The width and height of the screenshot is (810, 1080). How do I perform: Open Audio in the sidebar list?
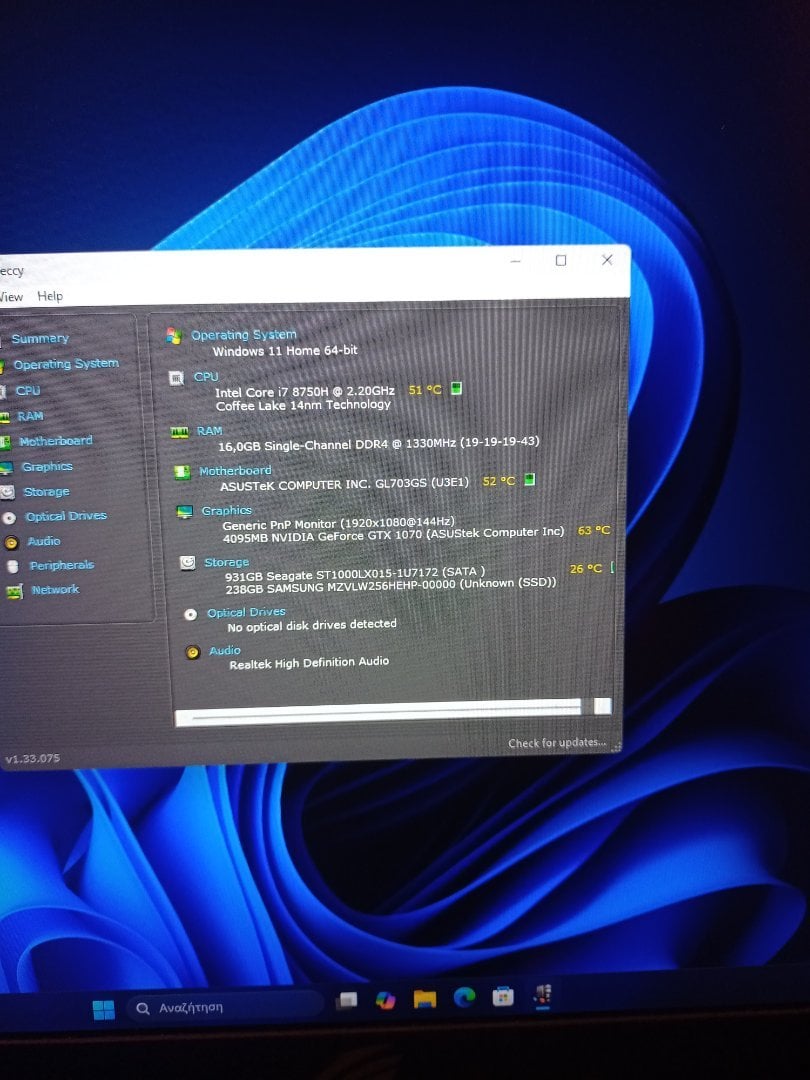(44, 541)
